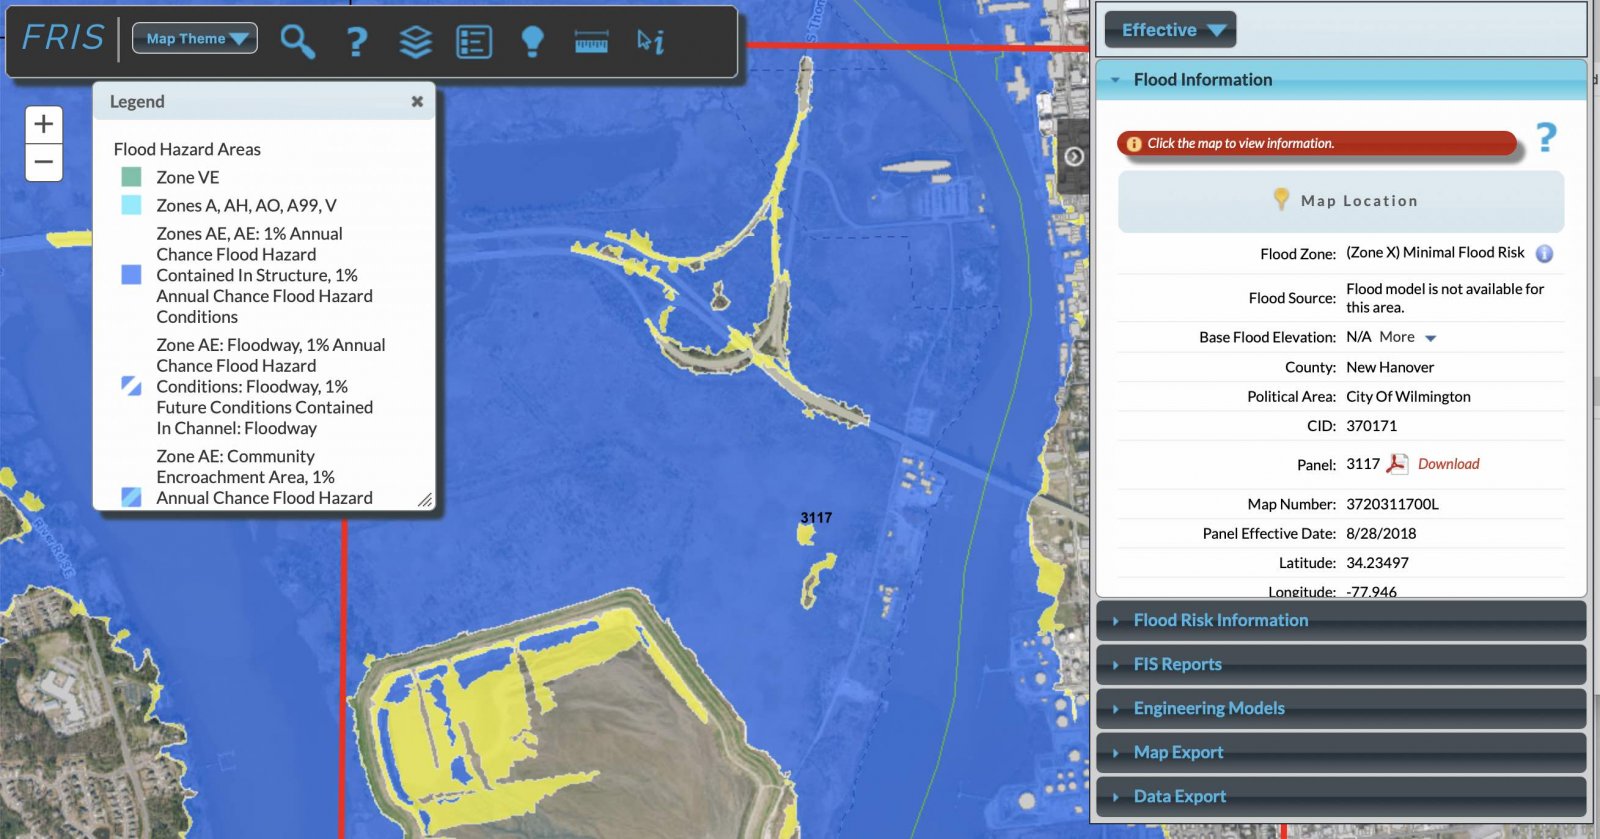Open the map layers stack icon
1600x839 pixels.
(x=415, y=42)
